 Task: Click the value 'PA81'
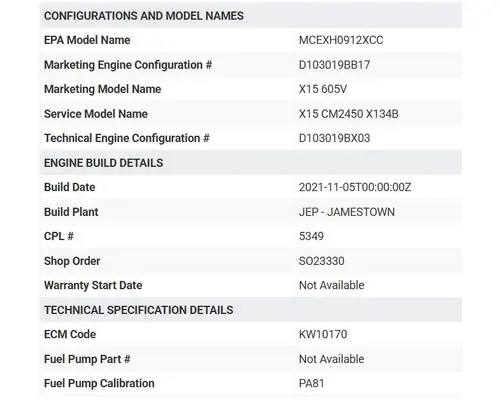pyautogui.click(x=311, y=383)
